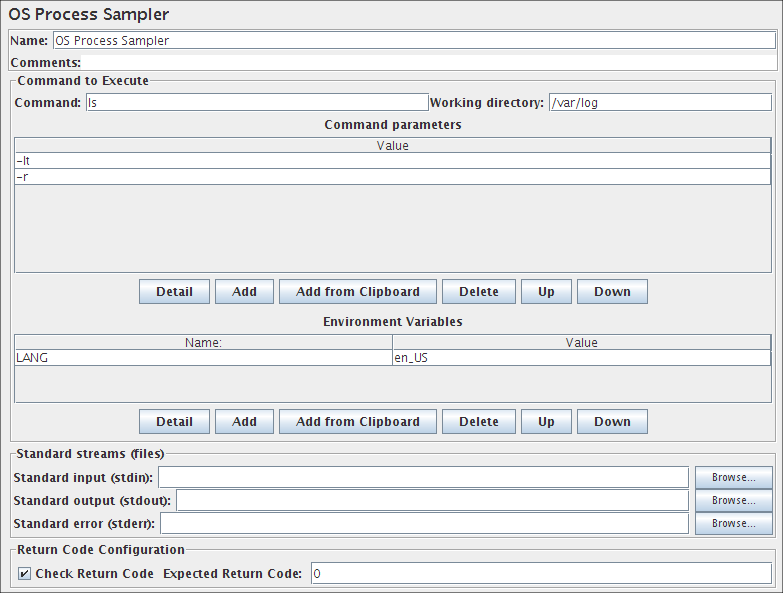Click the Expected Return Code field
Image resolution: width=783 pixels, height=593 pixels.
(540, 574)
